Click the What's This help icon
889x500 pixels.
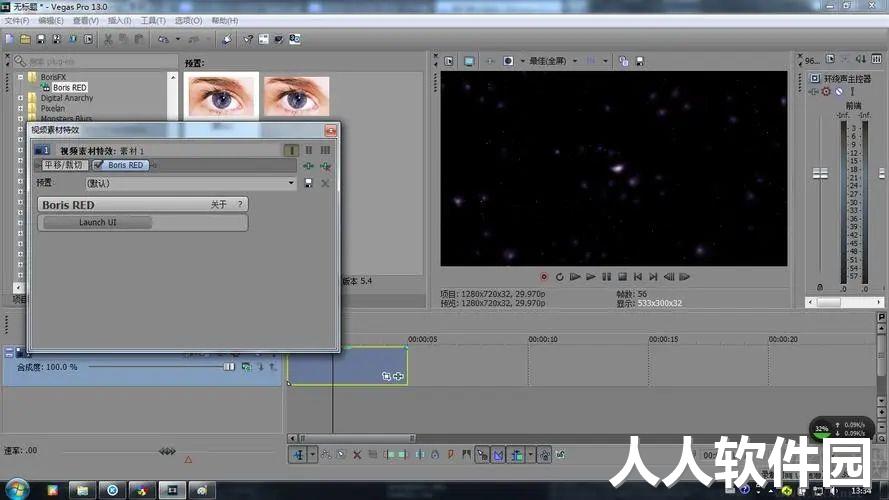pyautogui.click(x=248, y=39)
